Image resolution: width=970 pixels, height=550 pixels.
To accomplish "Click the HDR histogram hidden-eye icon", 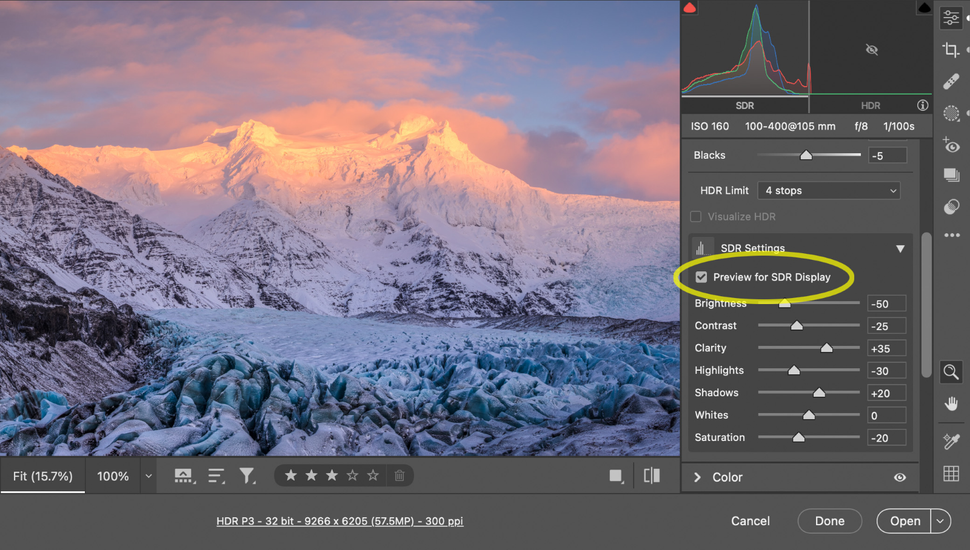I will (872, 49).
